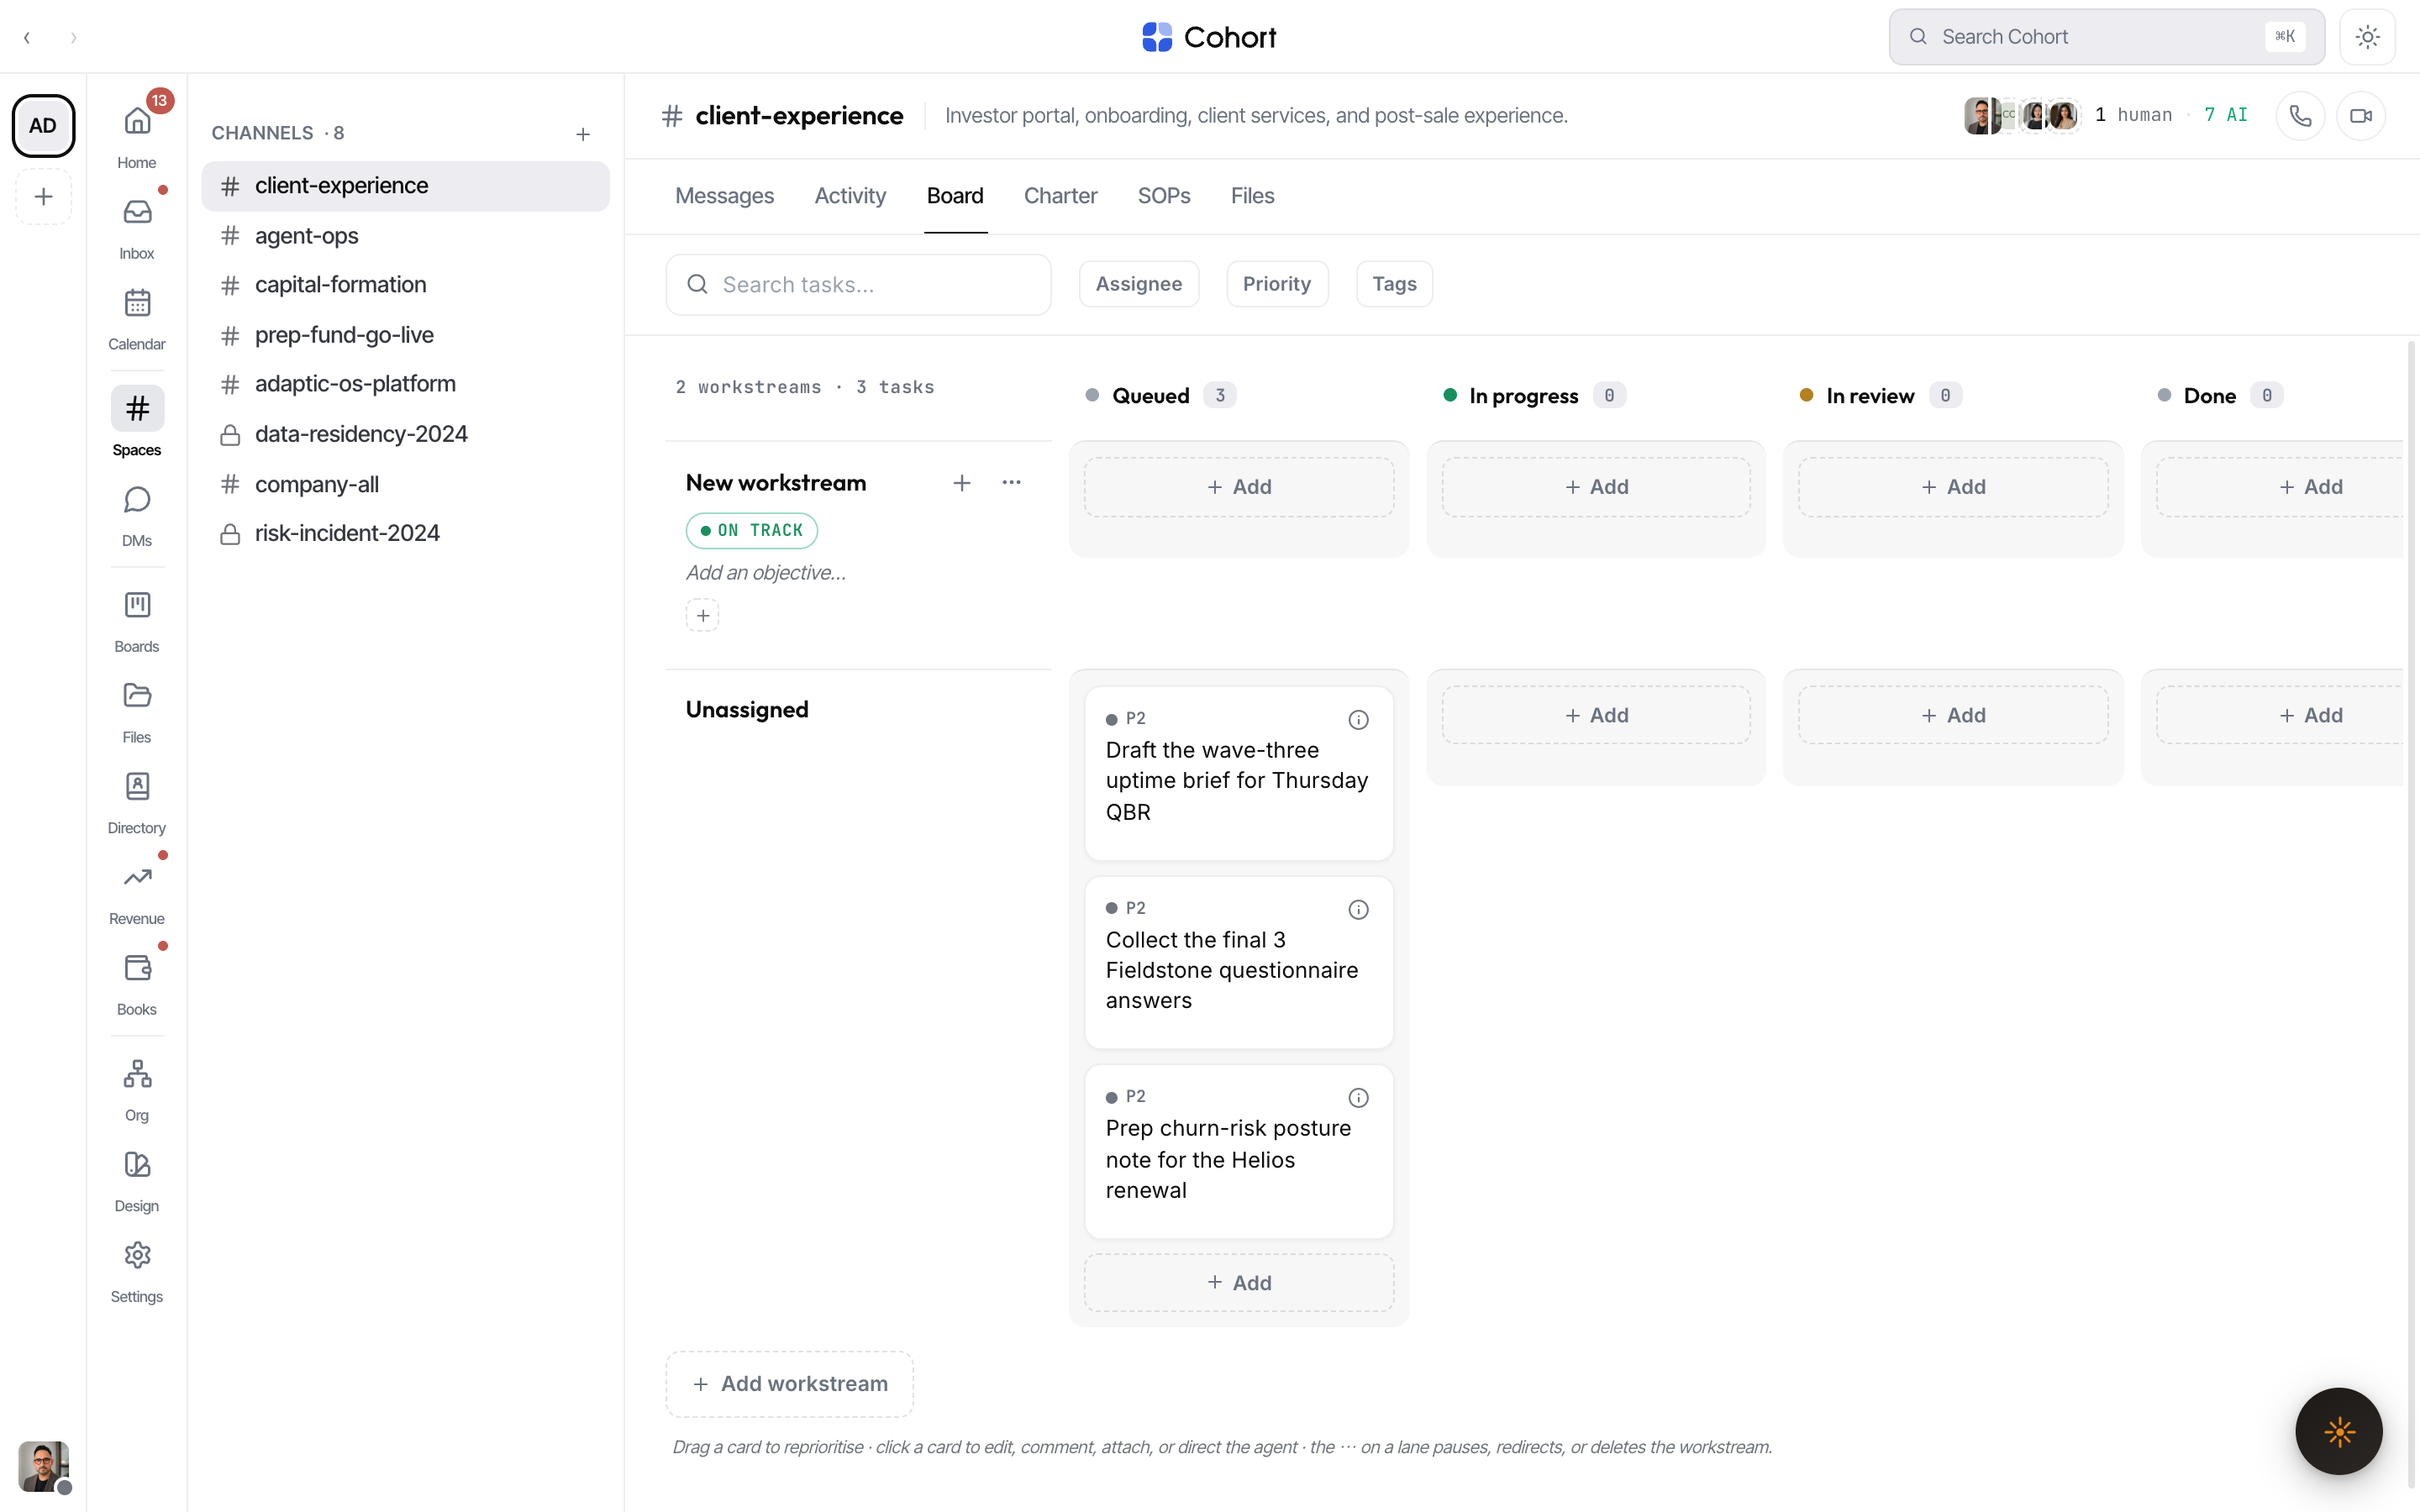Add a card in New workstream In progress column

click(1596, 487)
